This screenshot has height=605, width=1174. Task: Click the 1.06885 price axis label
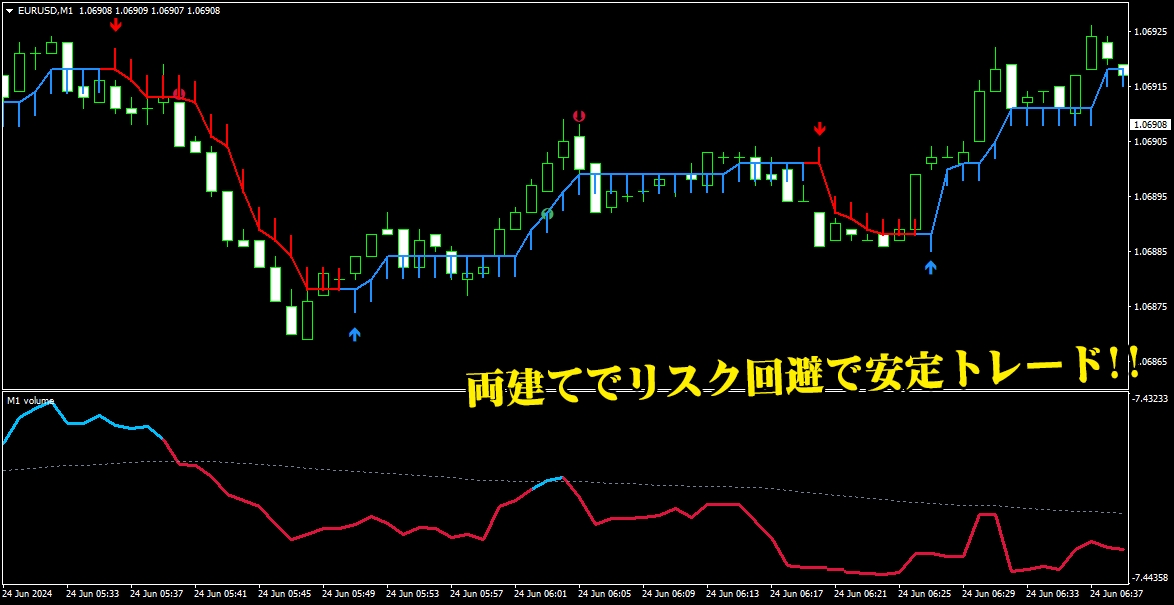(1151, 252)
